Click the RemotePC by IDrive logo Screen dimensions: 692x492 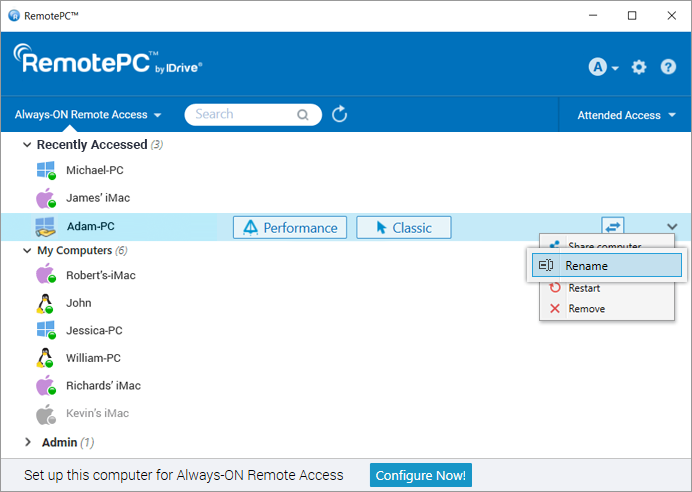108,59
